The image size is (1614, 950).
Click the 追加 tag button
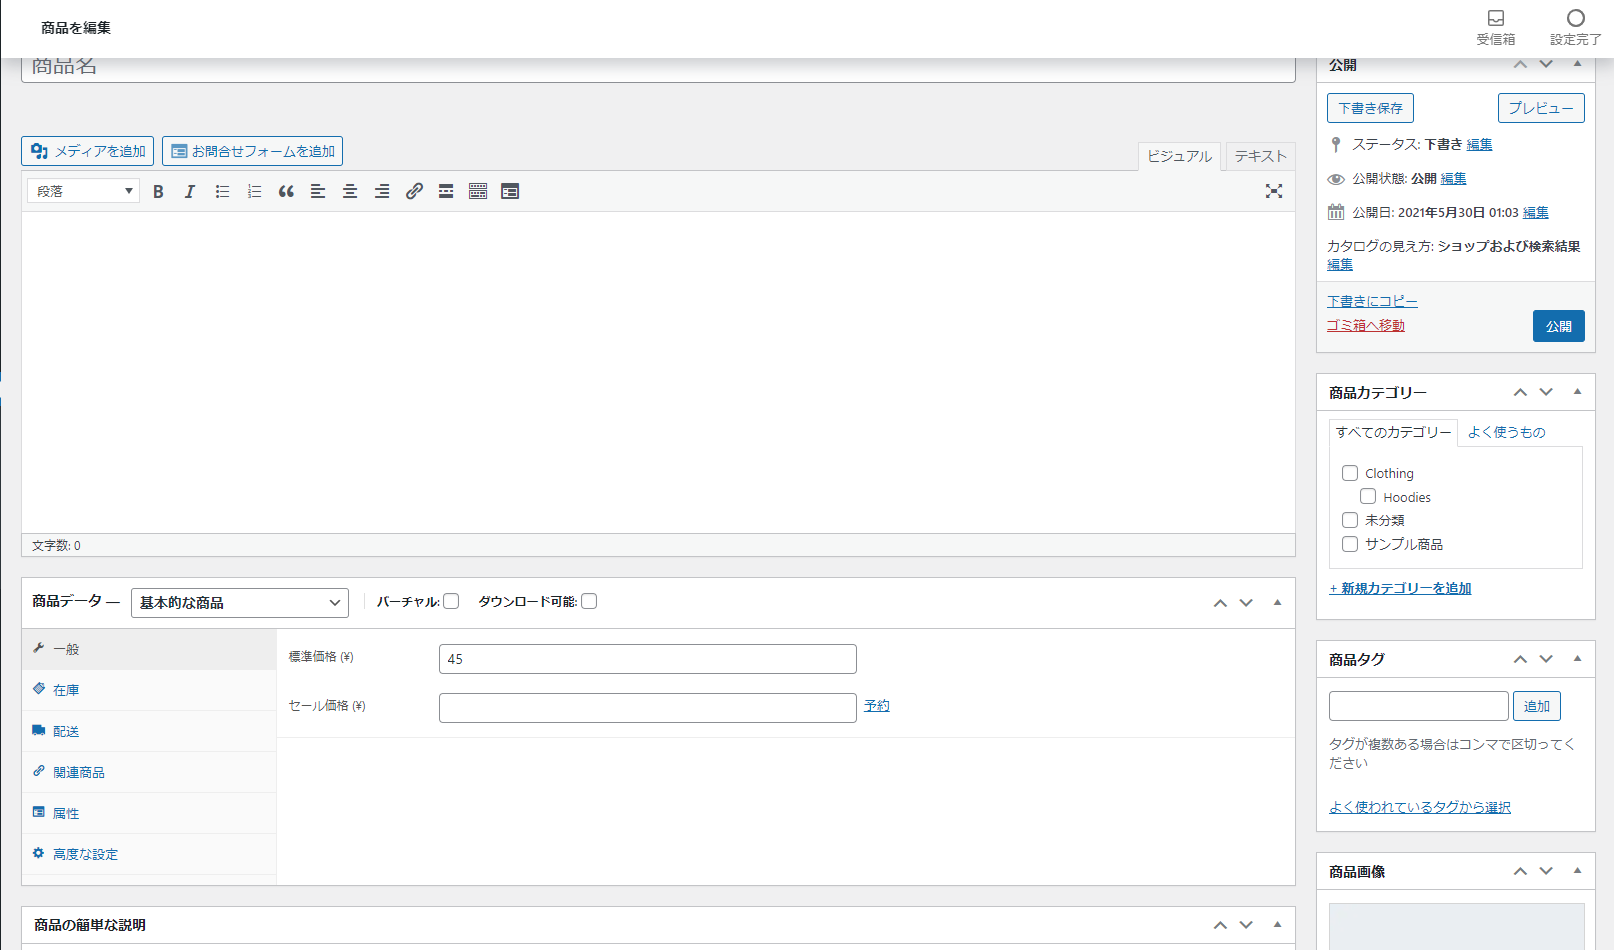[x=1536, y=706]
